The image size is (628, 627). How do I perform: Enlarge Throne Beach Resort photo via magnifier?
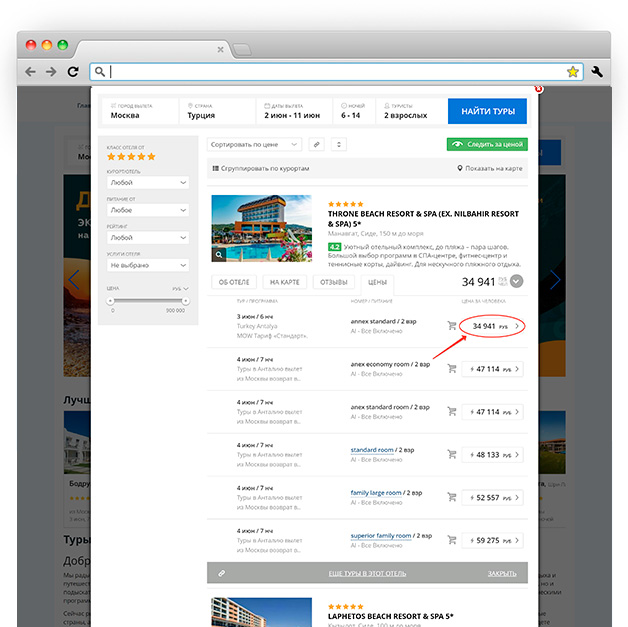point(219,255)
